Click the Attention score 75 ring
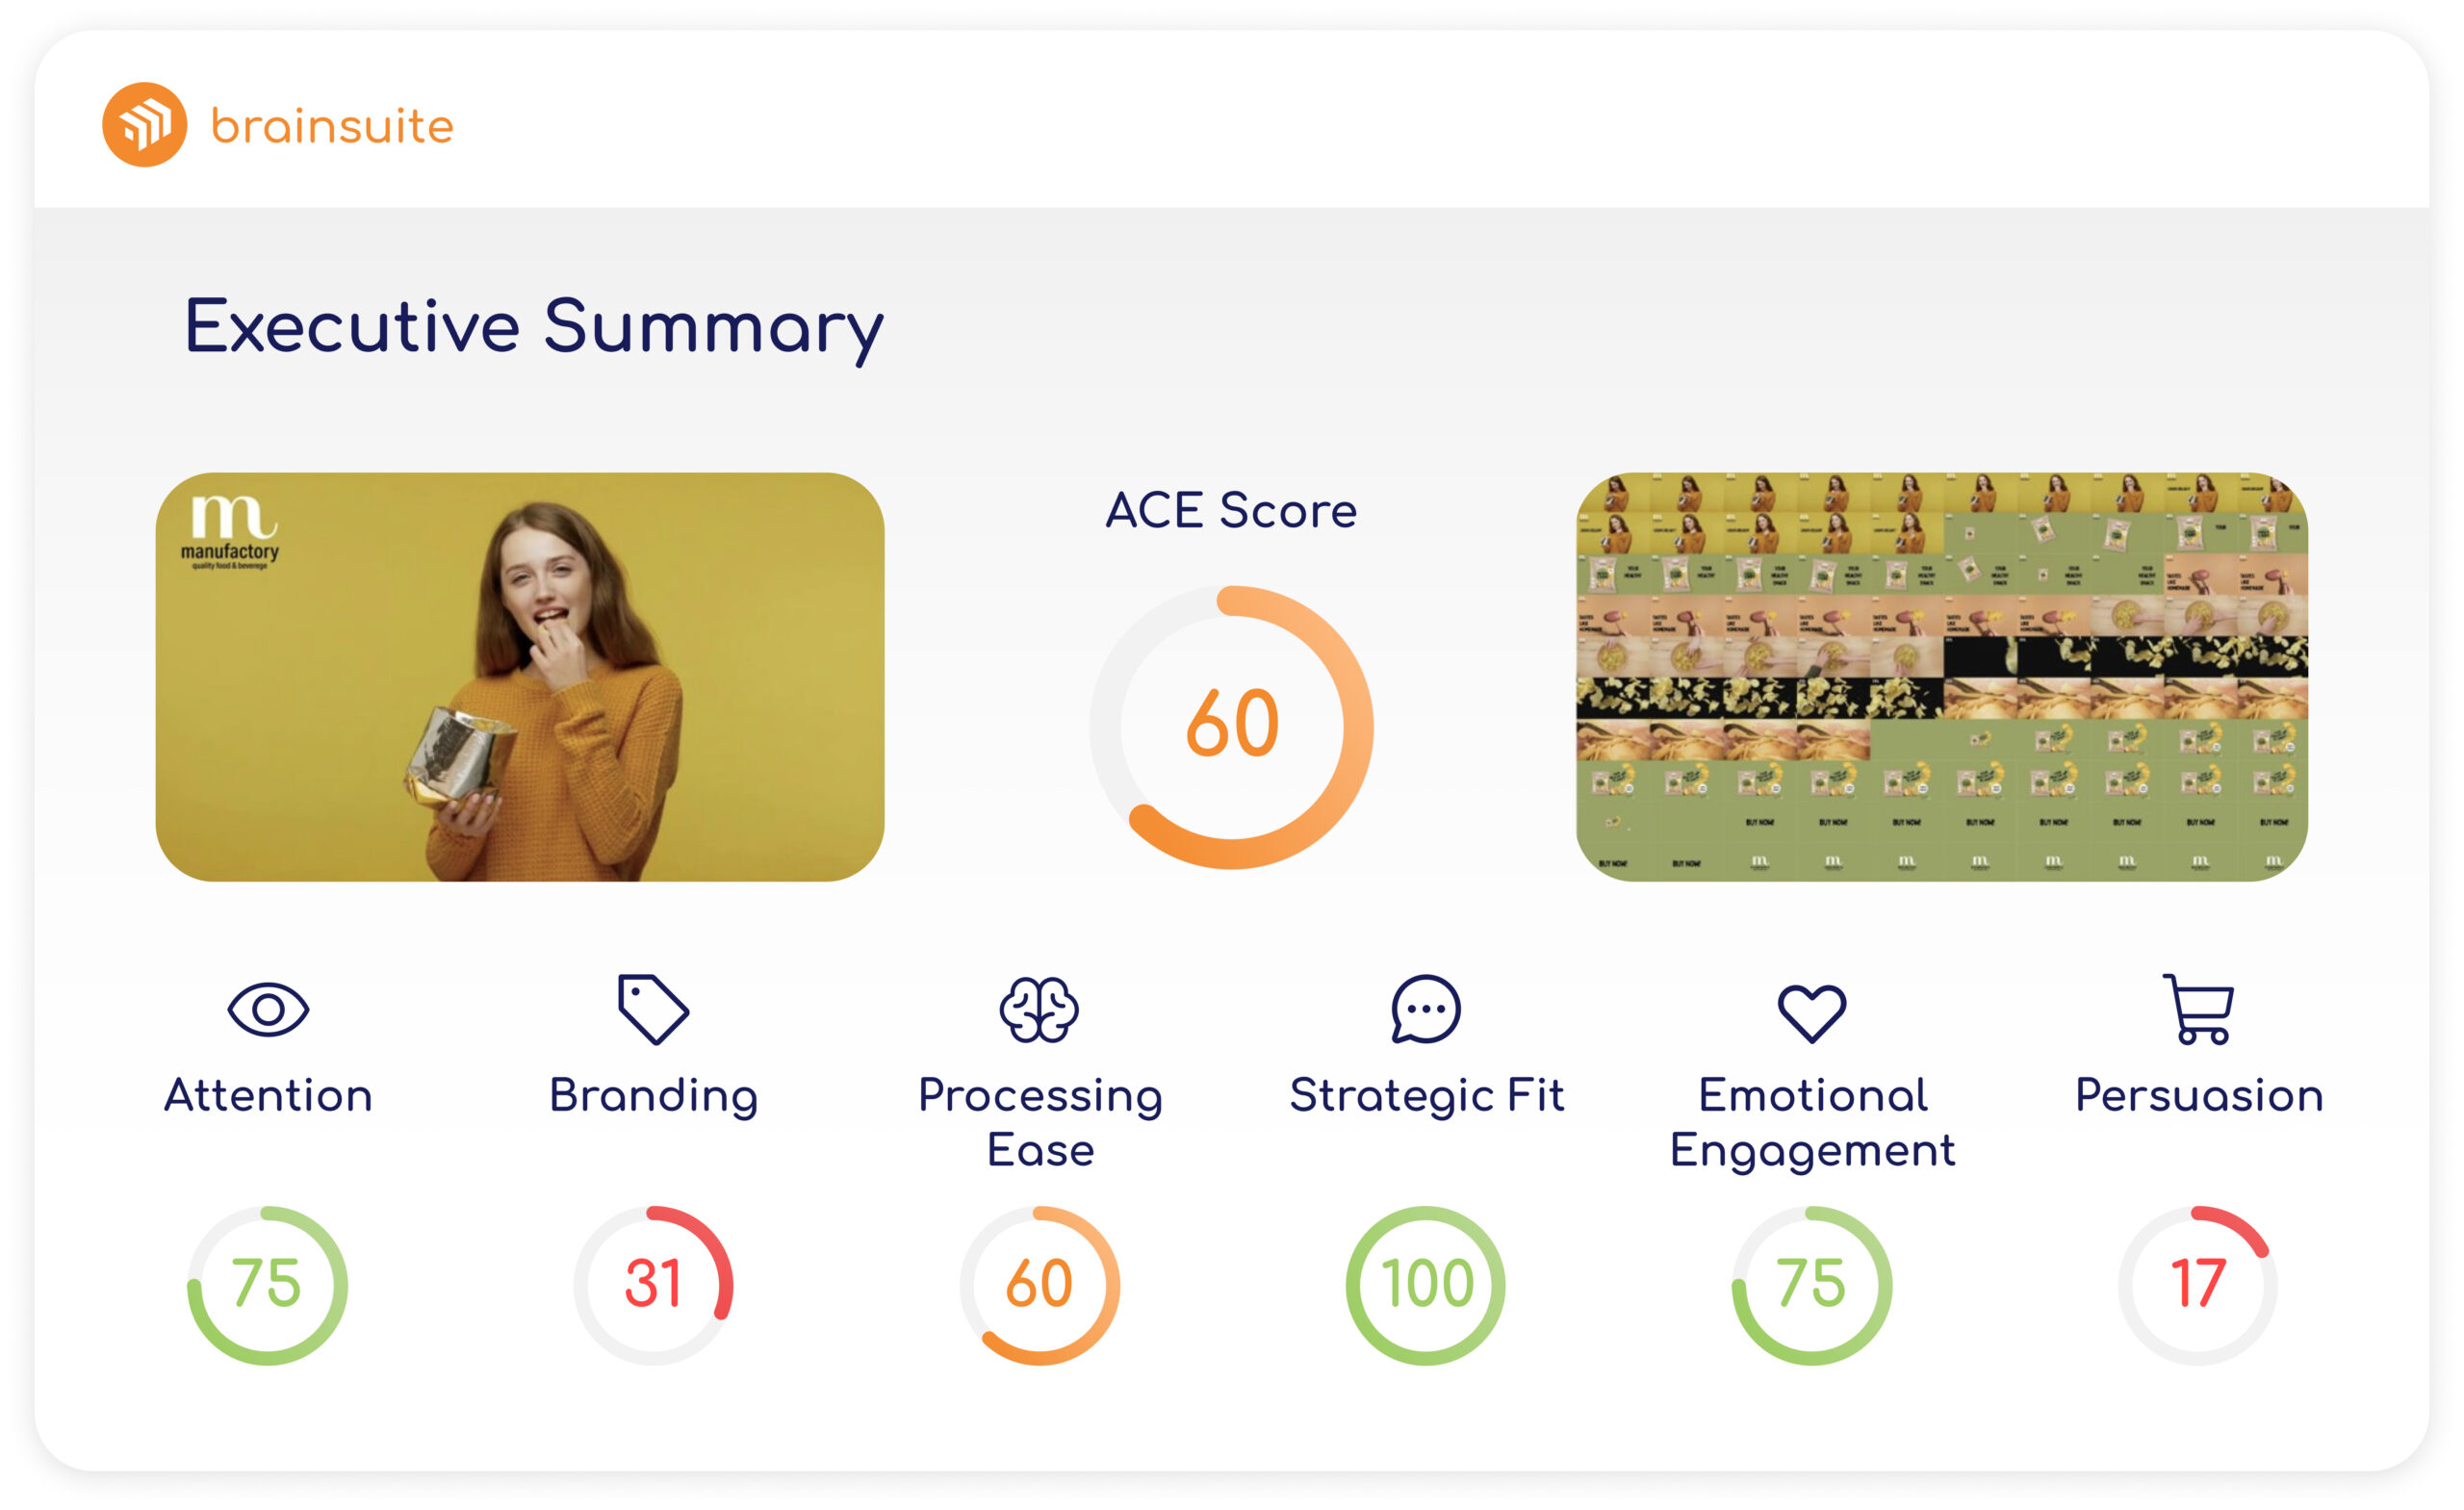Viewport: 2464px width, 1510px height. (x=267, y=1284)
